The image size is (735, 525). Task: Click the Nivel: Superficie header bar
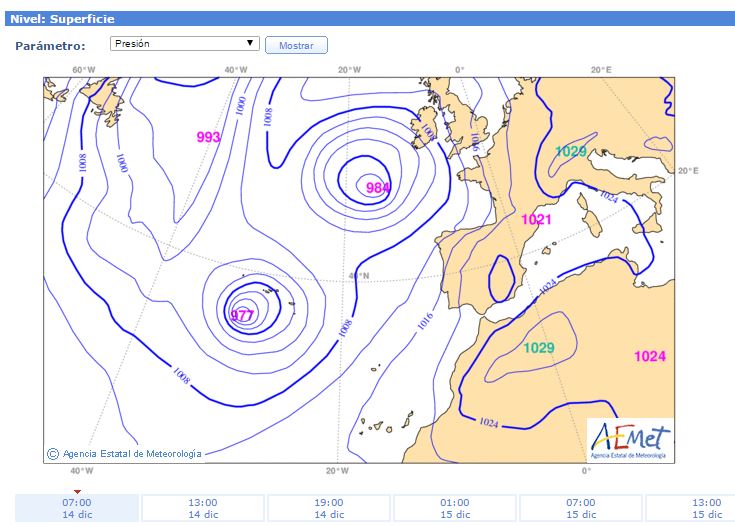(367, 18)
